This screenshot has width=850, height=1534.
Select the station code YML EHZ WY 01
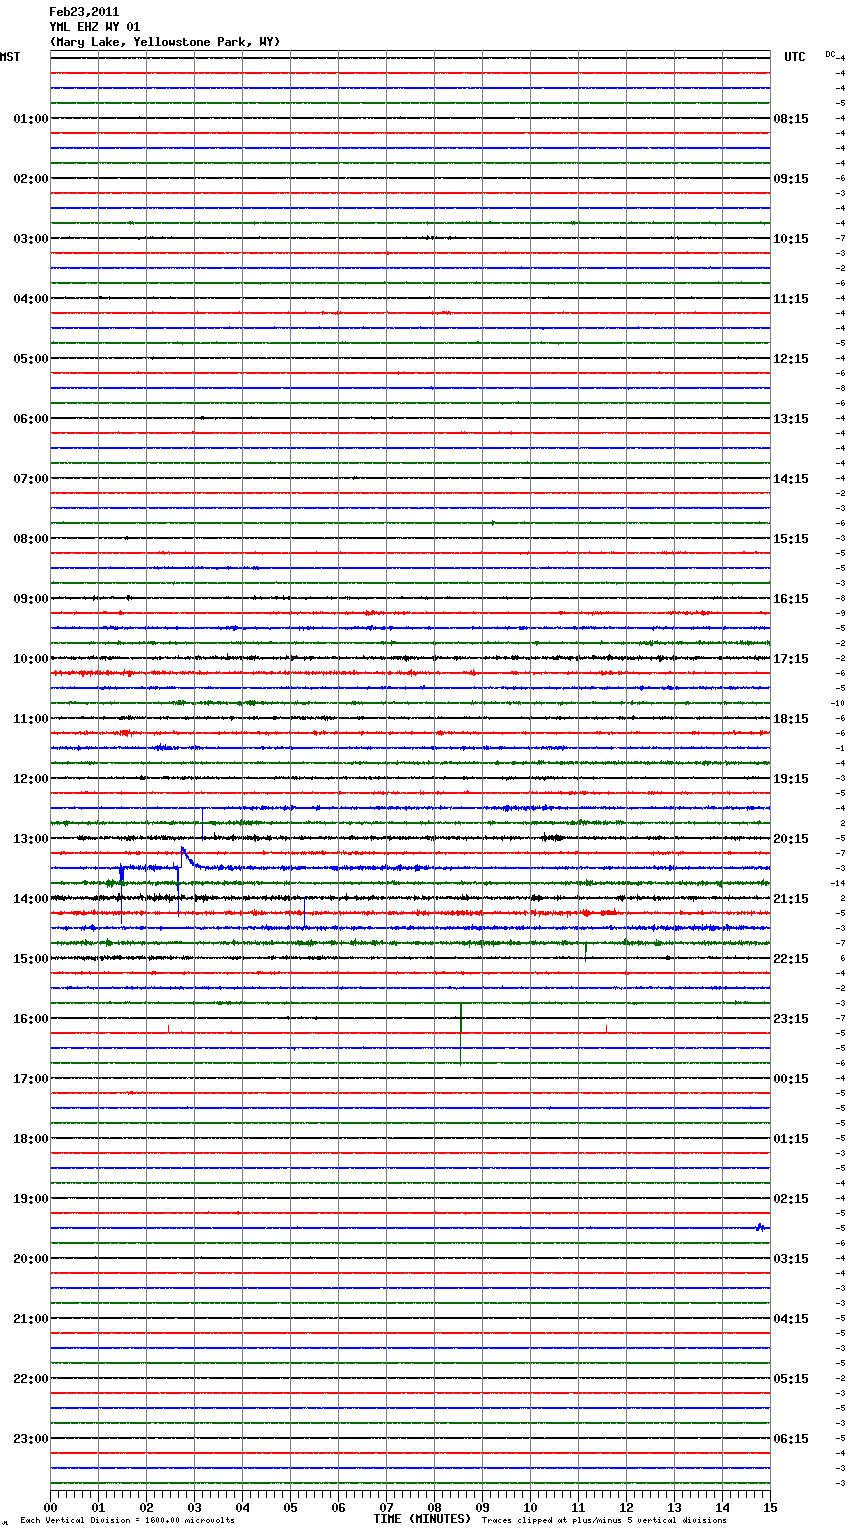(95, 27)
